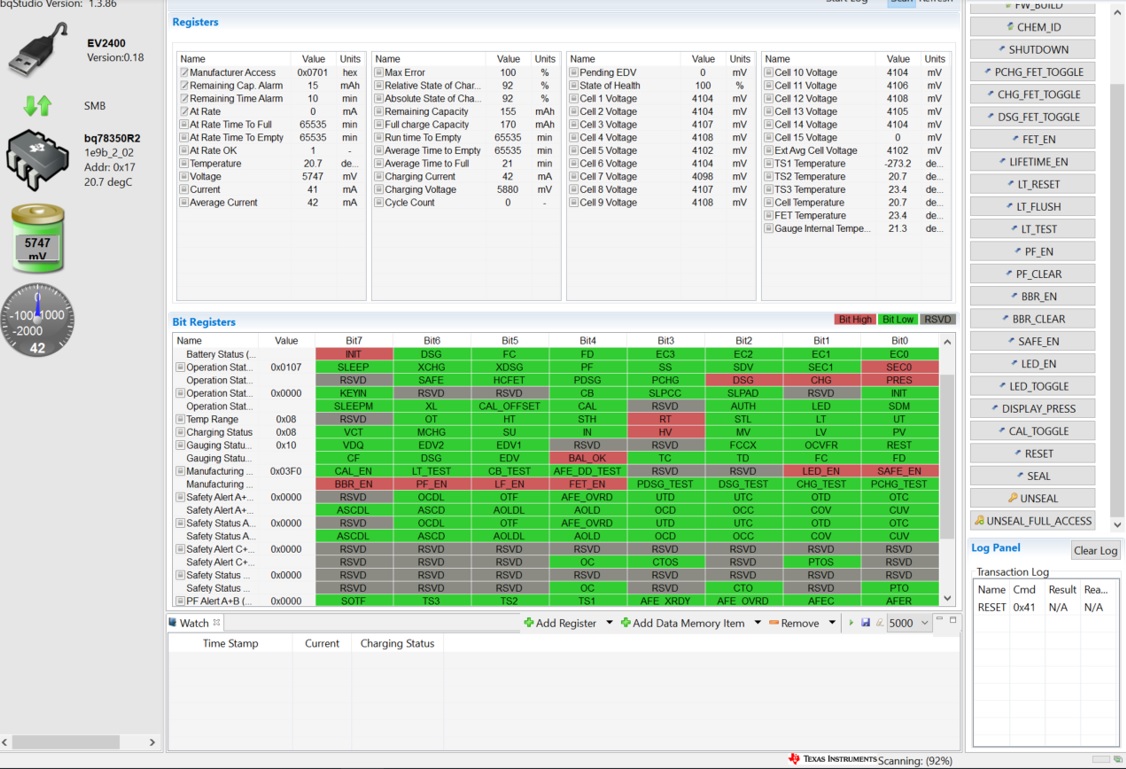The height and width of the screenshot is (769, 1126).
Task: Click LT_FLUSH command button
Action: 1032,207
